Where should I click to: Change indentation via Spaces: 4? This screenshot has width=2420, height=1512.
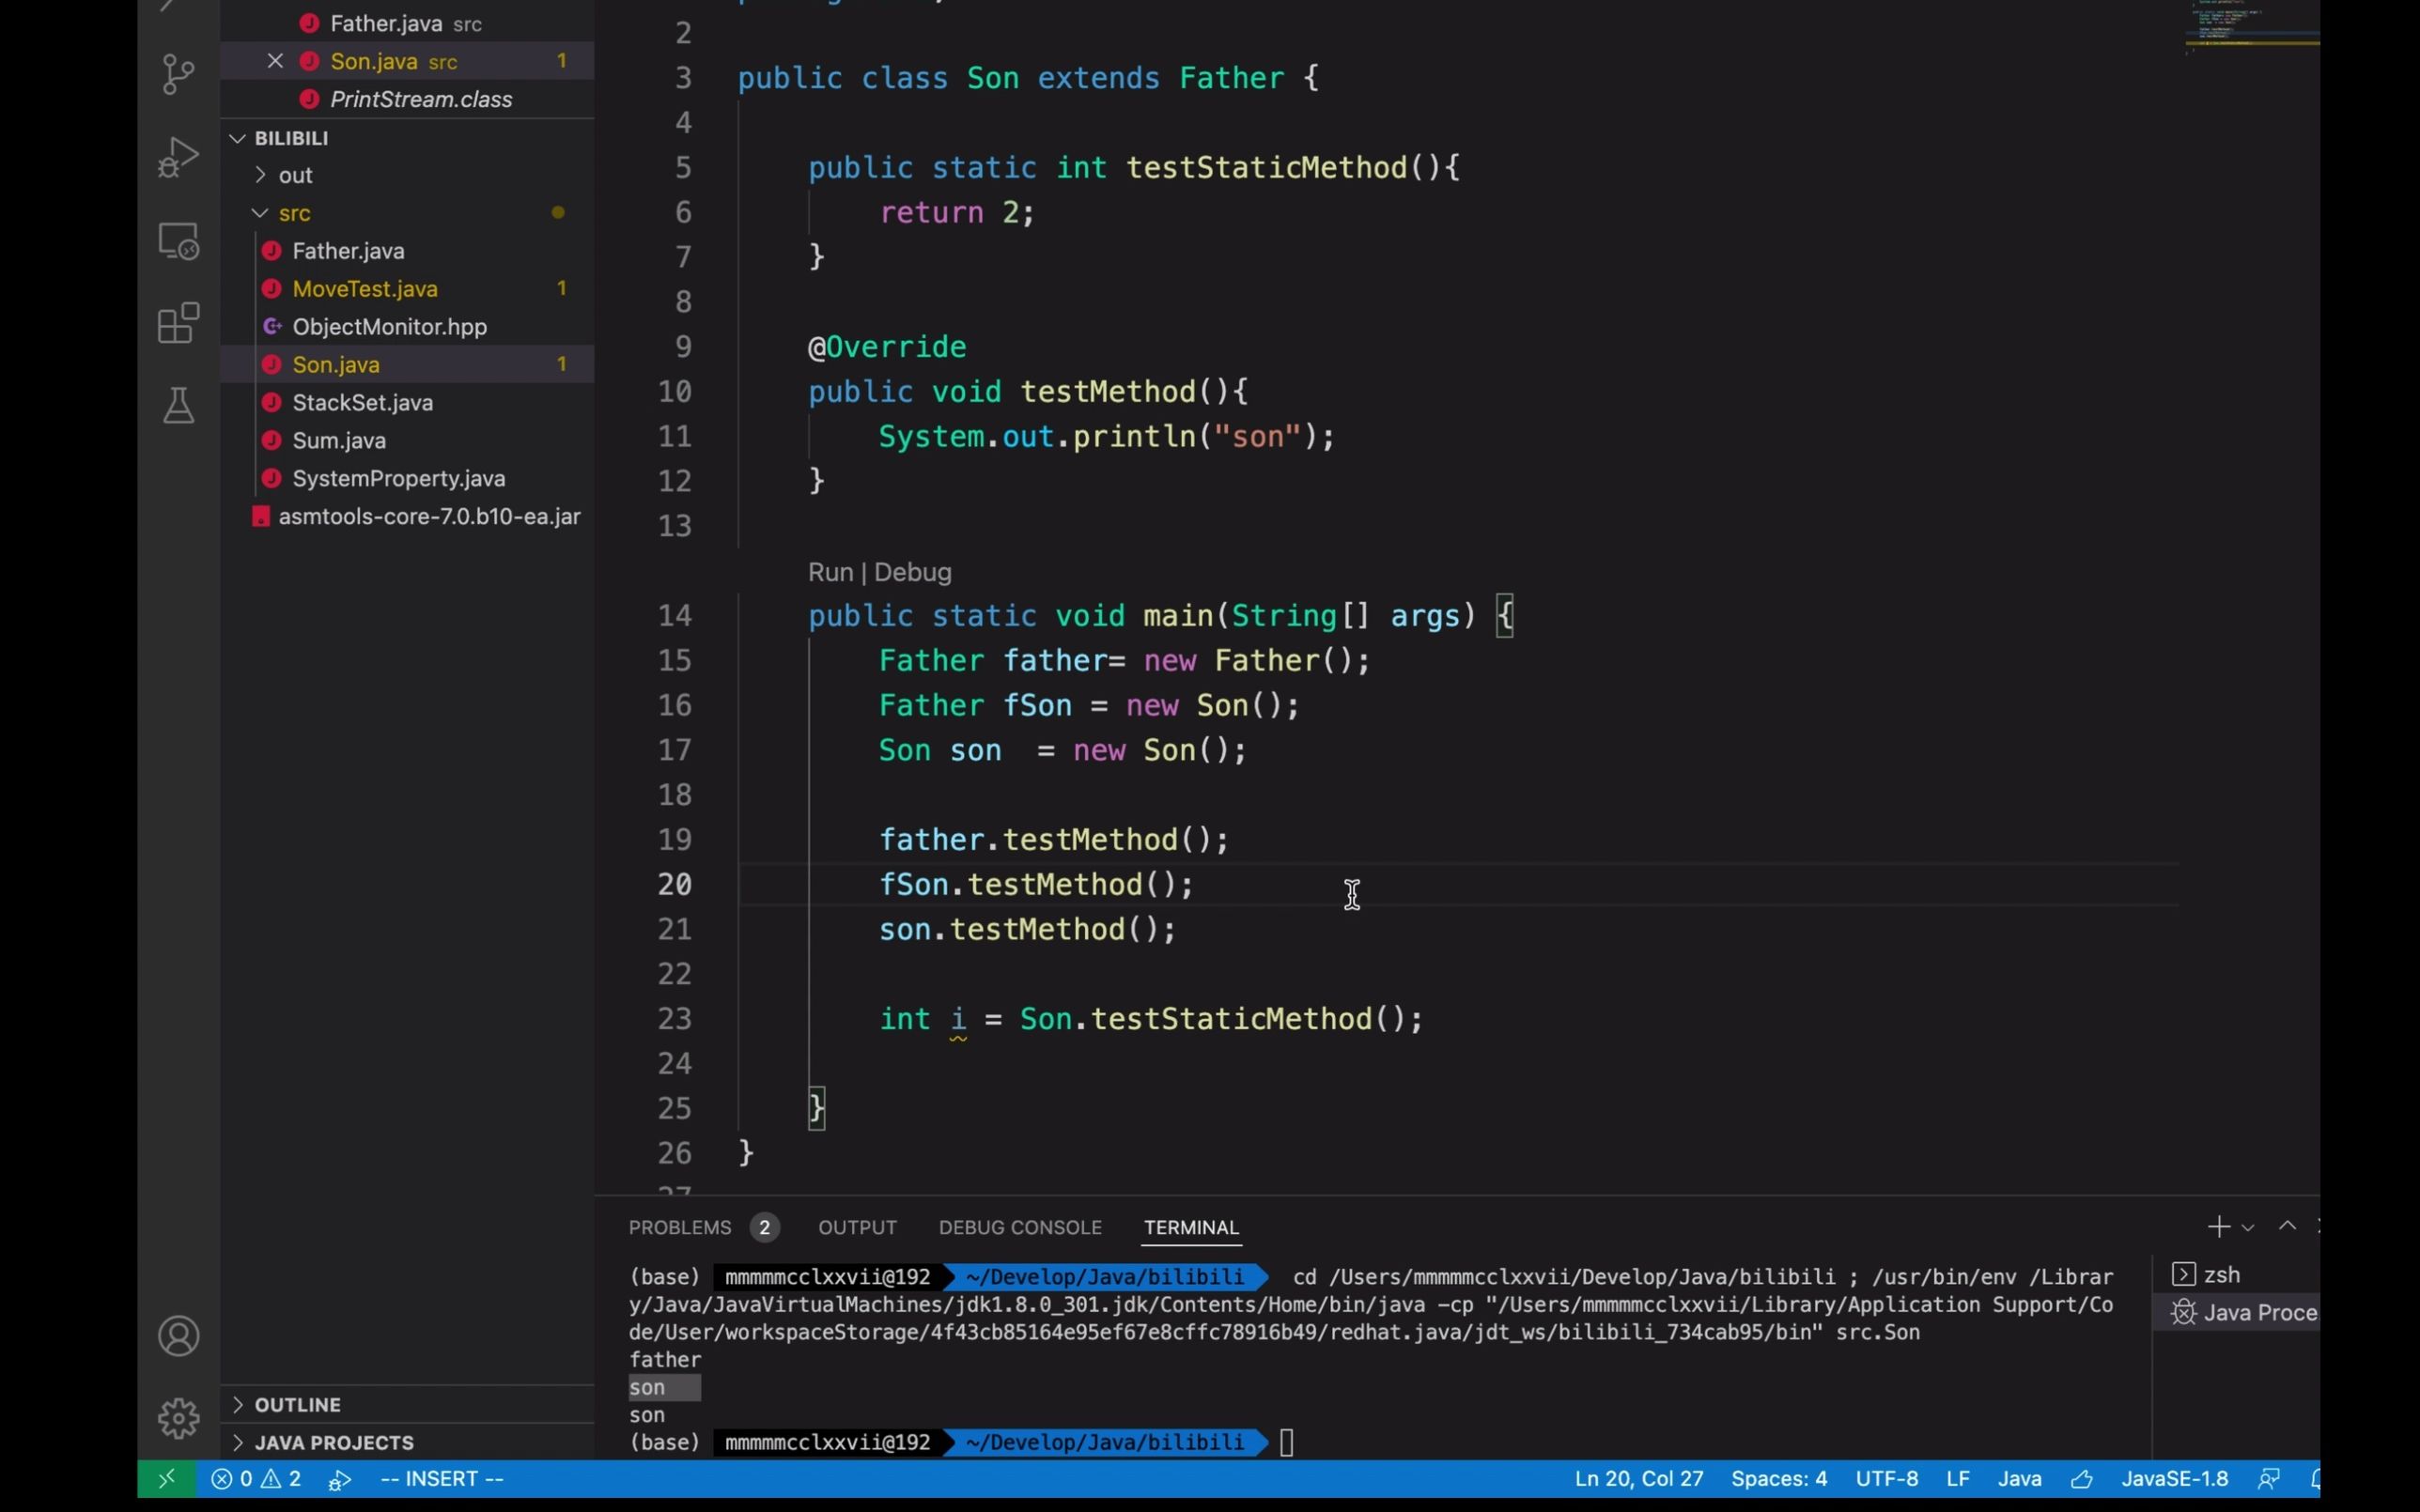tap(1778, 1478)
